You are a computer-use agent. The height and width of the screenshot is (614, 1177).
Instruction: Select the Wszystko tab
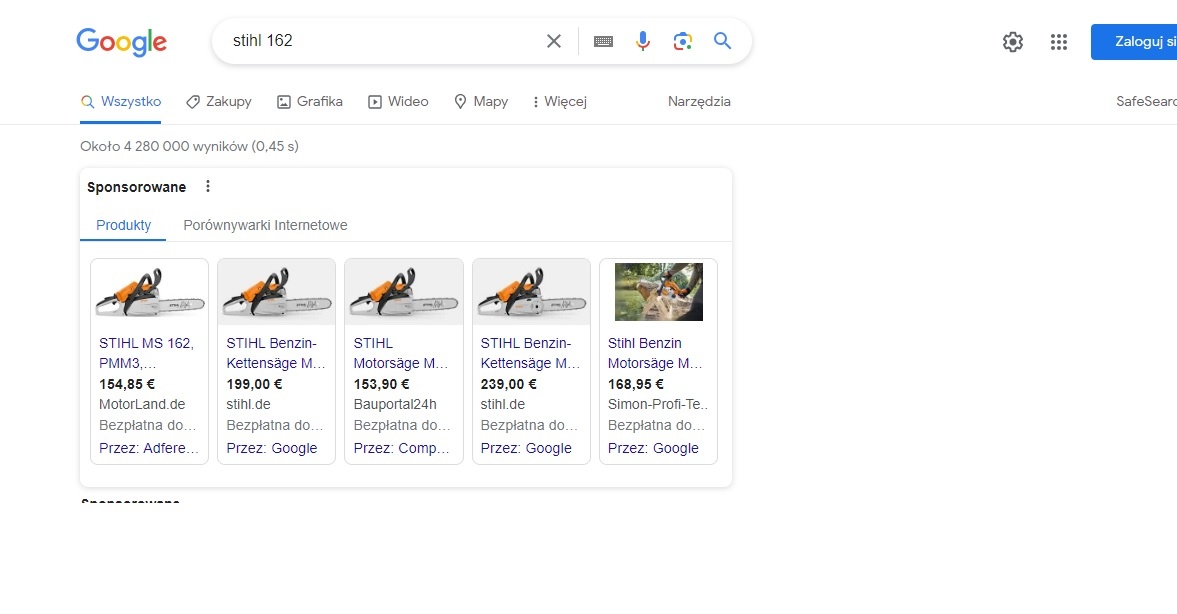121,101
